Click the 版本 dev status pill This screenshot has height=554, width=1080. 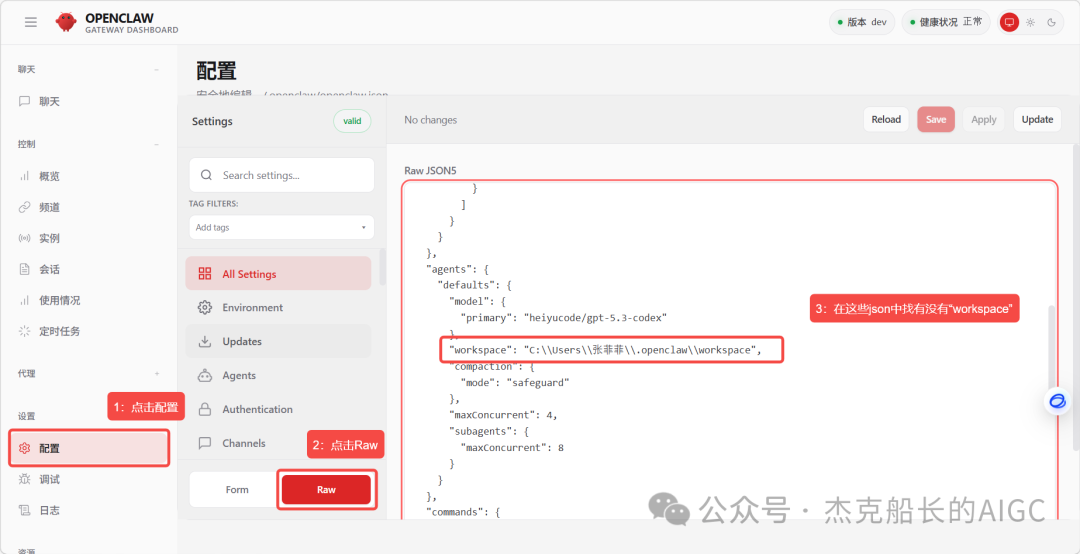coord(862,22)
